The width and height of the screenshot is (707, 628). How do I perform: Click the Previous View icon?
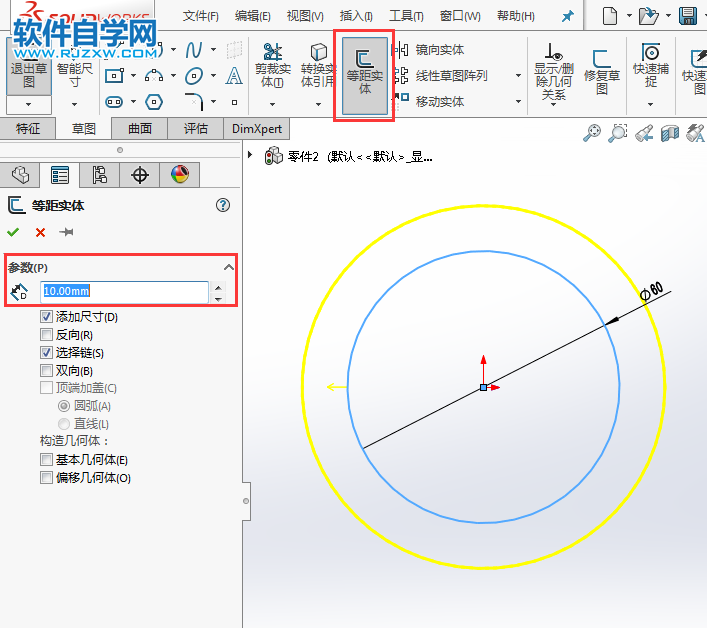tap(644, 133)
